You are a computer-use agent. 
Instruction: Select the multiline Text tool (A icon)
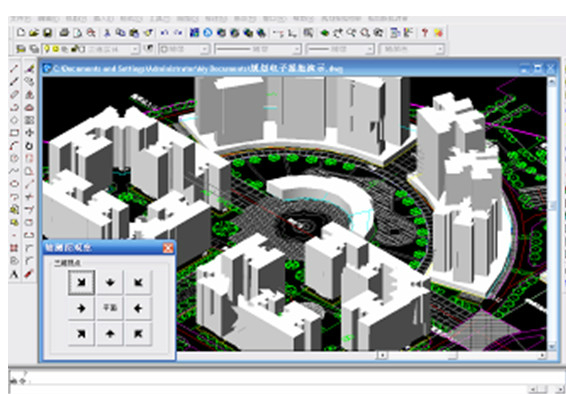coord(14,275)
